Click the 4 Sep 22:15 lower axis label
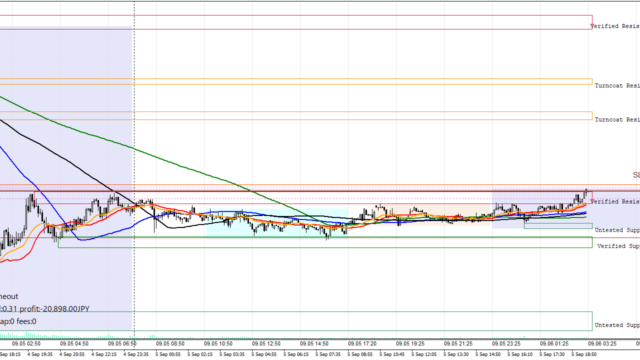640x360 pixels. point(105,355)
